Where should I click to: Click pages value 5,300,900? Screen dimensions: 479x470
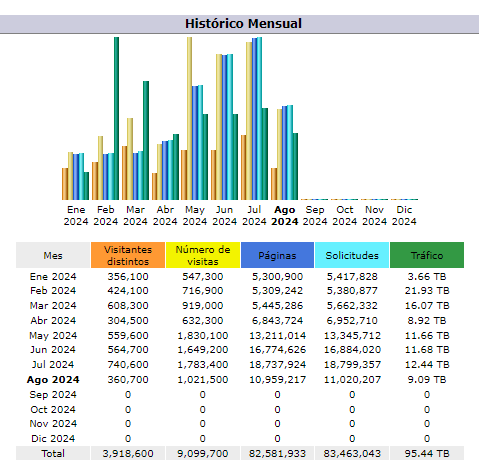[277, 277]
